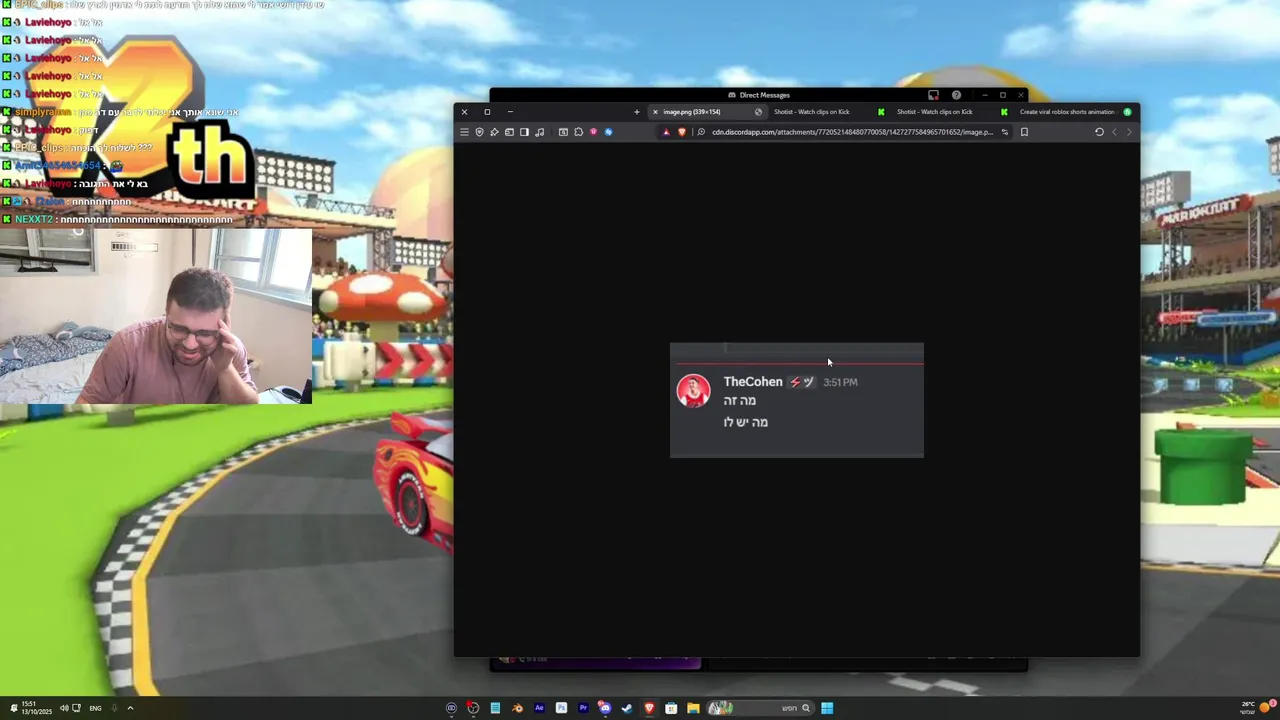Open After Effects from taskbar
This screenshot has height=720, width=1280.
click(539, 708)
